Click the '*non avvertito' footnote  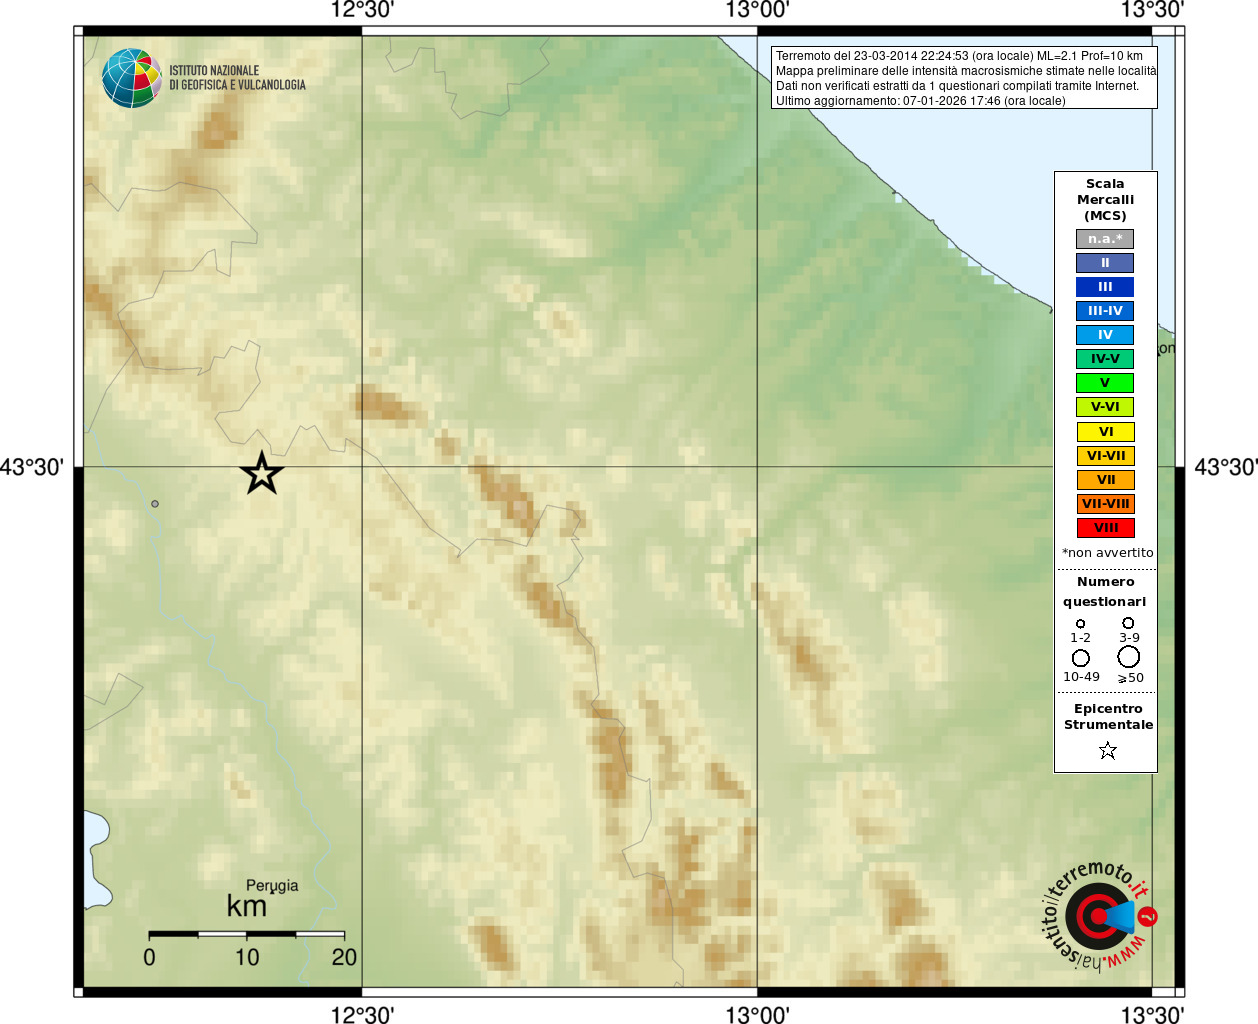tap(1107, 553)
